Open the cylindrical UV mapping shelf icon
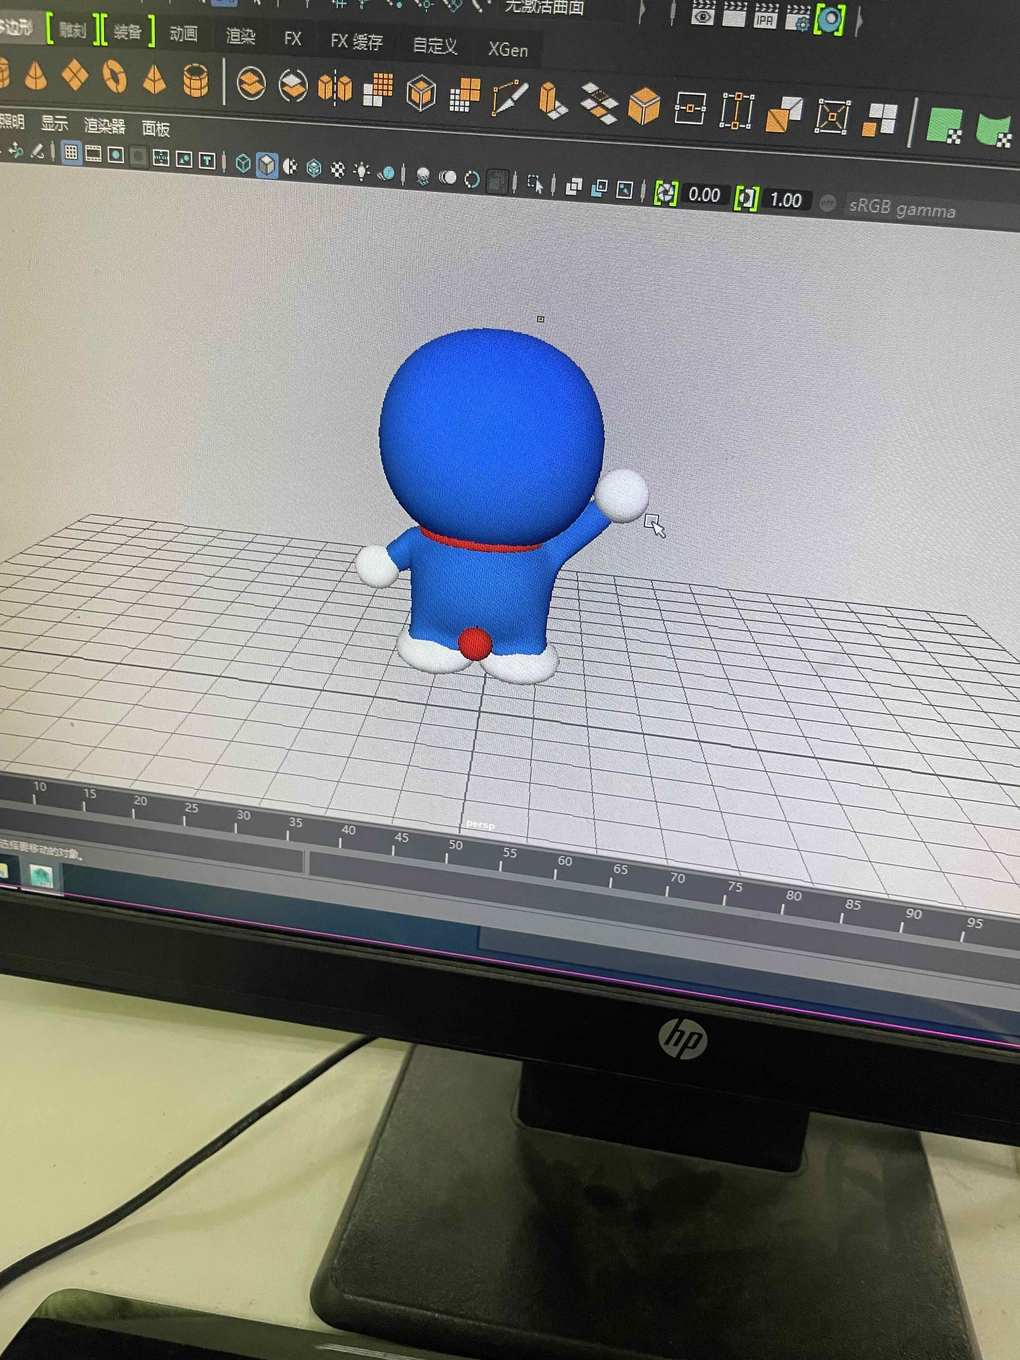Viewport: 1020px width, 1360px height. pyautogui.click(x=995, y=128)
